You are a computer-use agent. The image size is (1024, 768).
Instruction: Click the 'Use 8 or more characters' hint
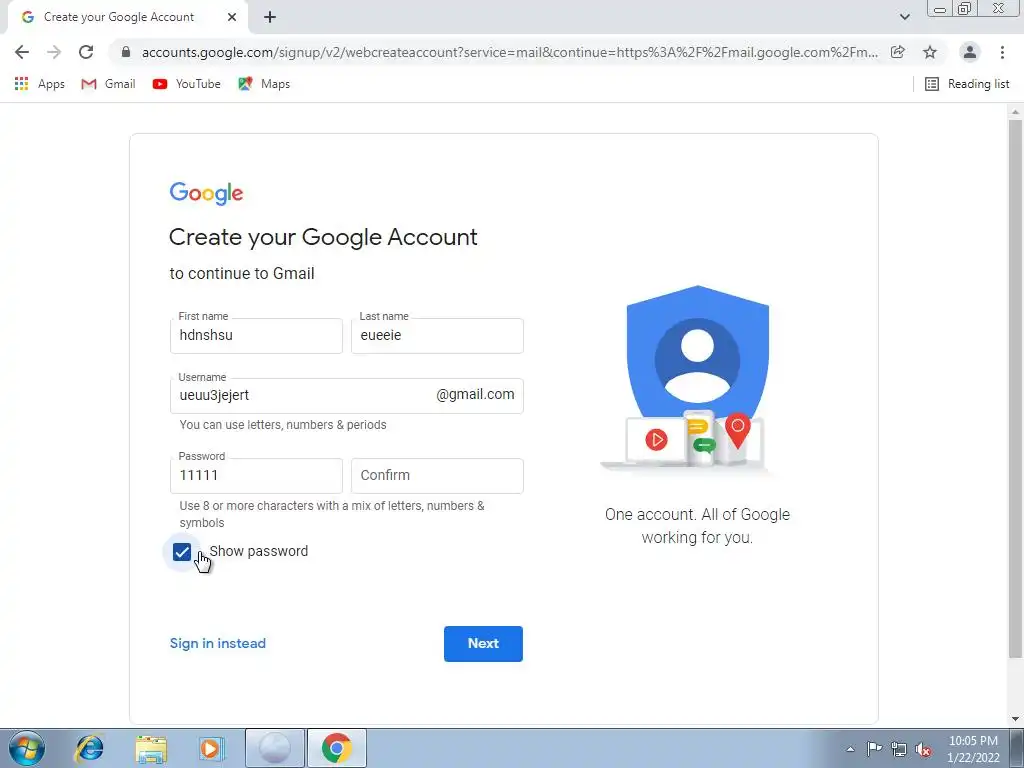332,514
